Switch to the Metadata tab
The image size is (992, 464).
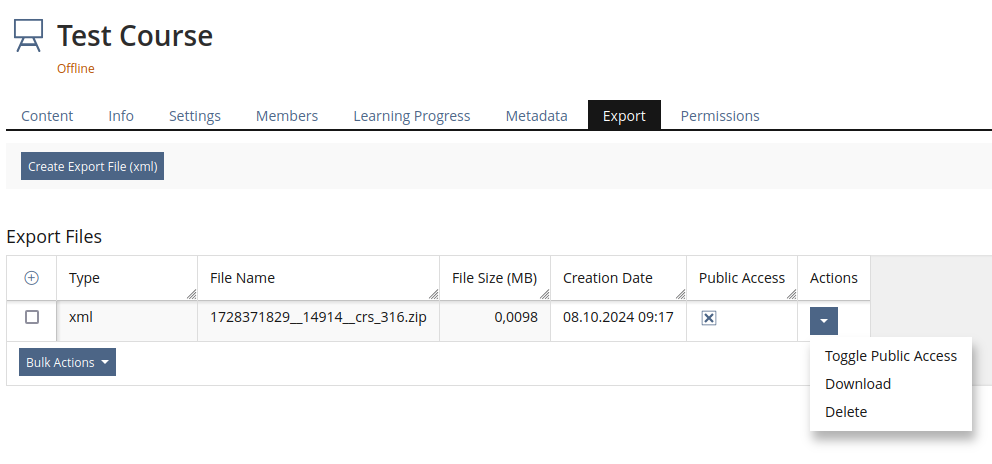pos(536,116)
